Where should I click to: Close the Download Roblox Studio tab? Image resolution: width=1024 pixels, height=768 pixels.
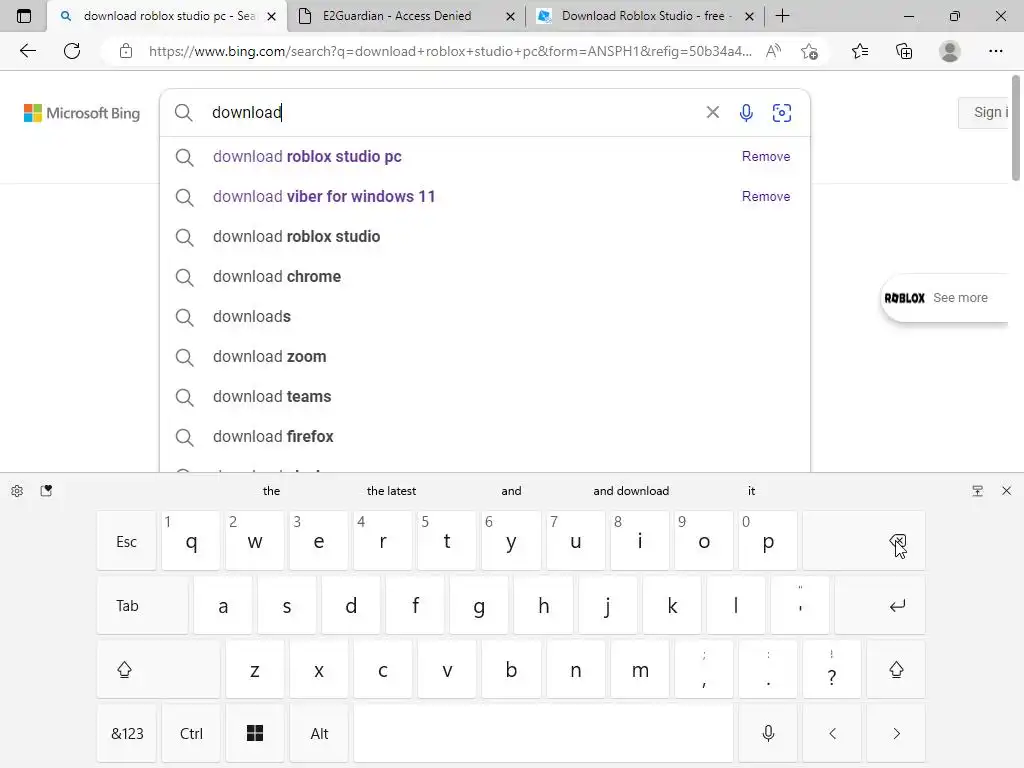coord(750,16)
